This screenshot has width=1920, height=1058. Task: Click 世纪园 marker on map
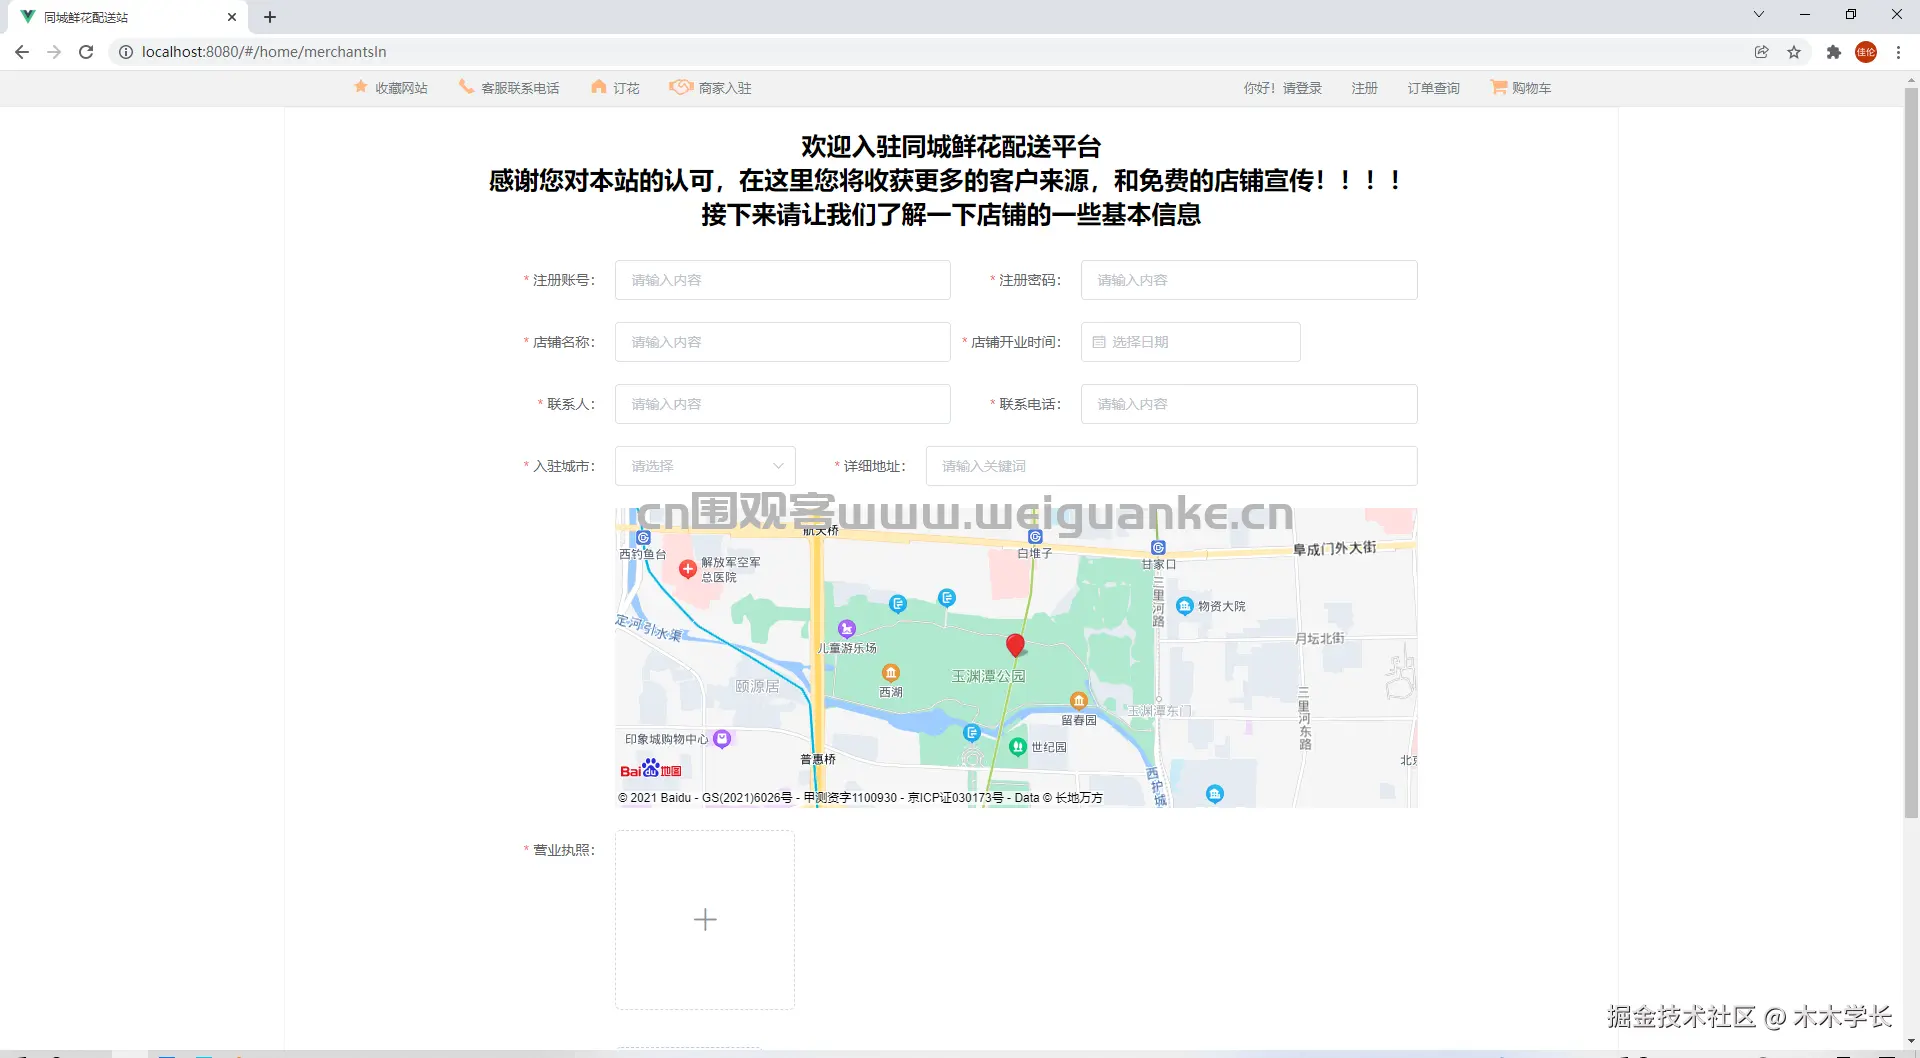click(1018, 747)
